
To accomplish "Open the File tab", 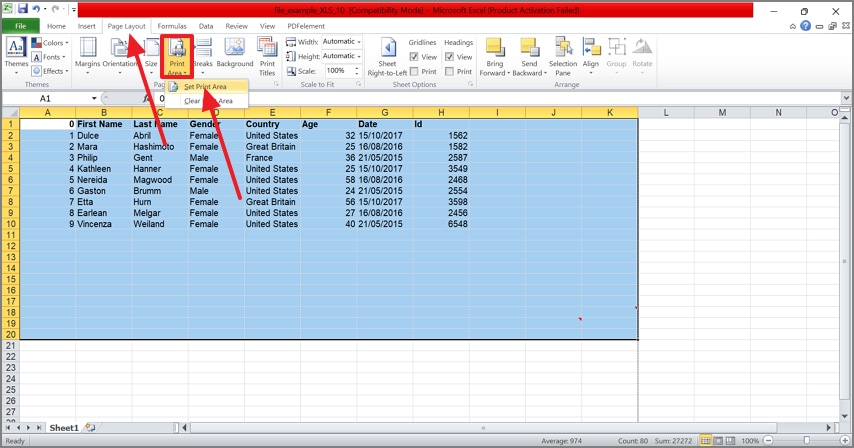I will 21,26.
